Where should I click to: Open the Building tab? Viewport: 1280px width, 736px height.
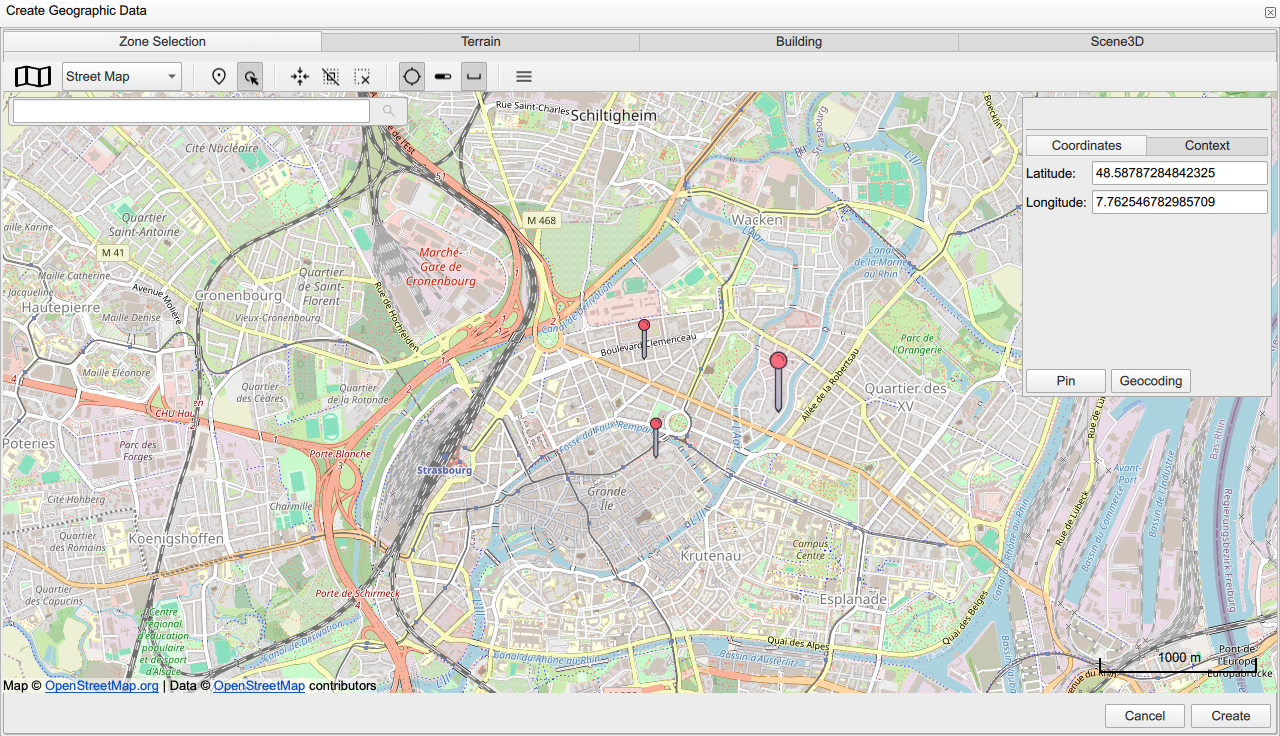coord(798,42)
